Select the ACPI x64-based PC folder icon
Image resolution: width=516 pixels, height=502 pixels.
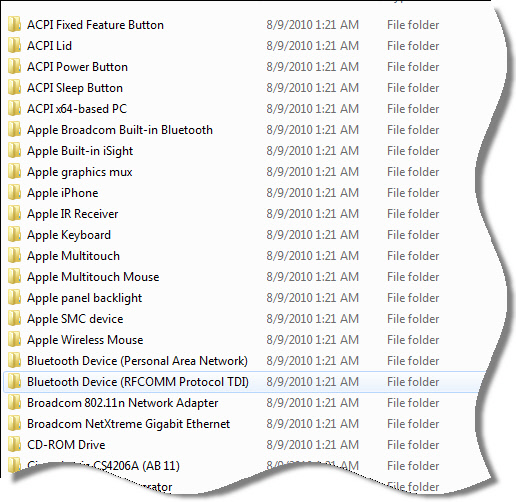(14, 109)
